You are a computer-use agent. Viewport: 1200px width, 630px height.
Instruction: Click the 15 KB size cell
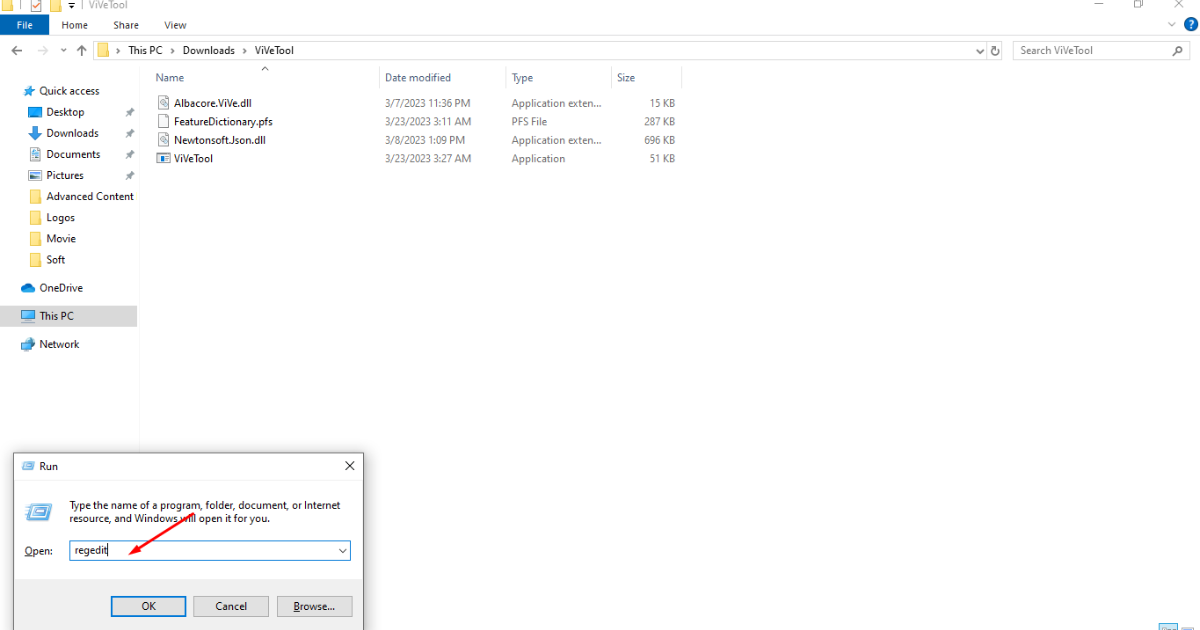pyautogui.click(x=663, y=103)
